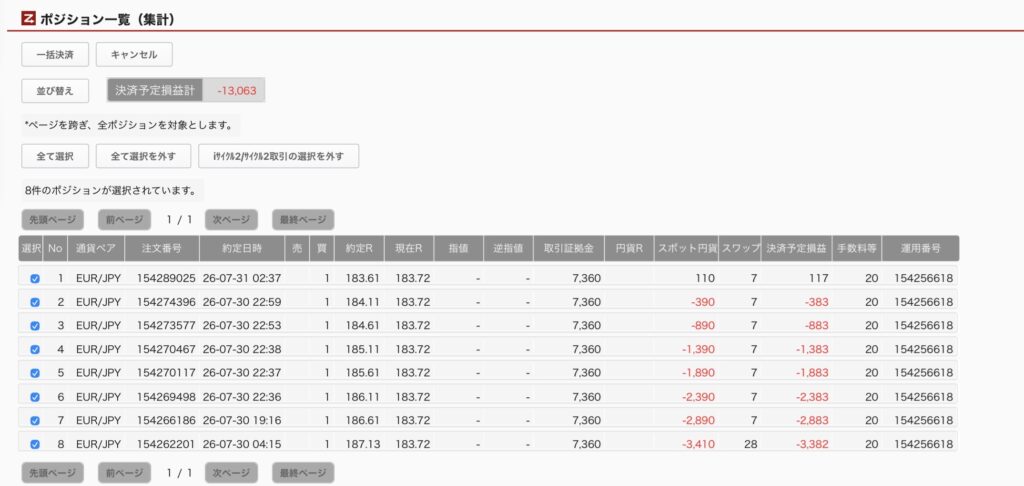Click the 手数料等 column header
Image resolution: width=1024 pixels, height=486 pixels.
point(857,248)
